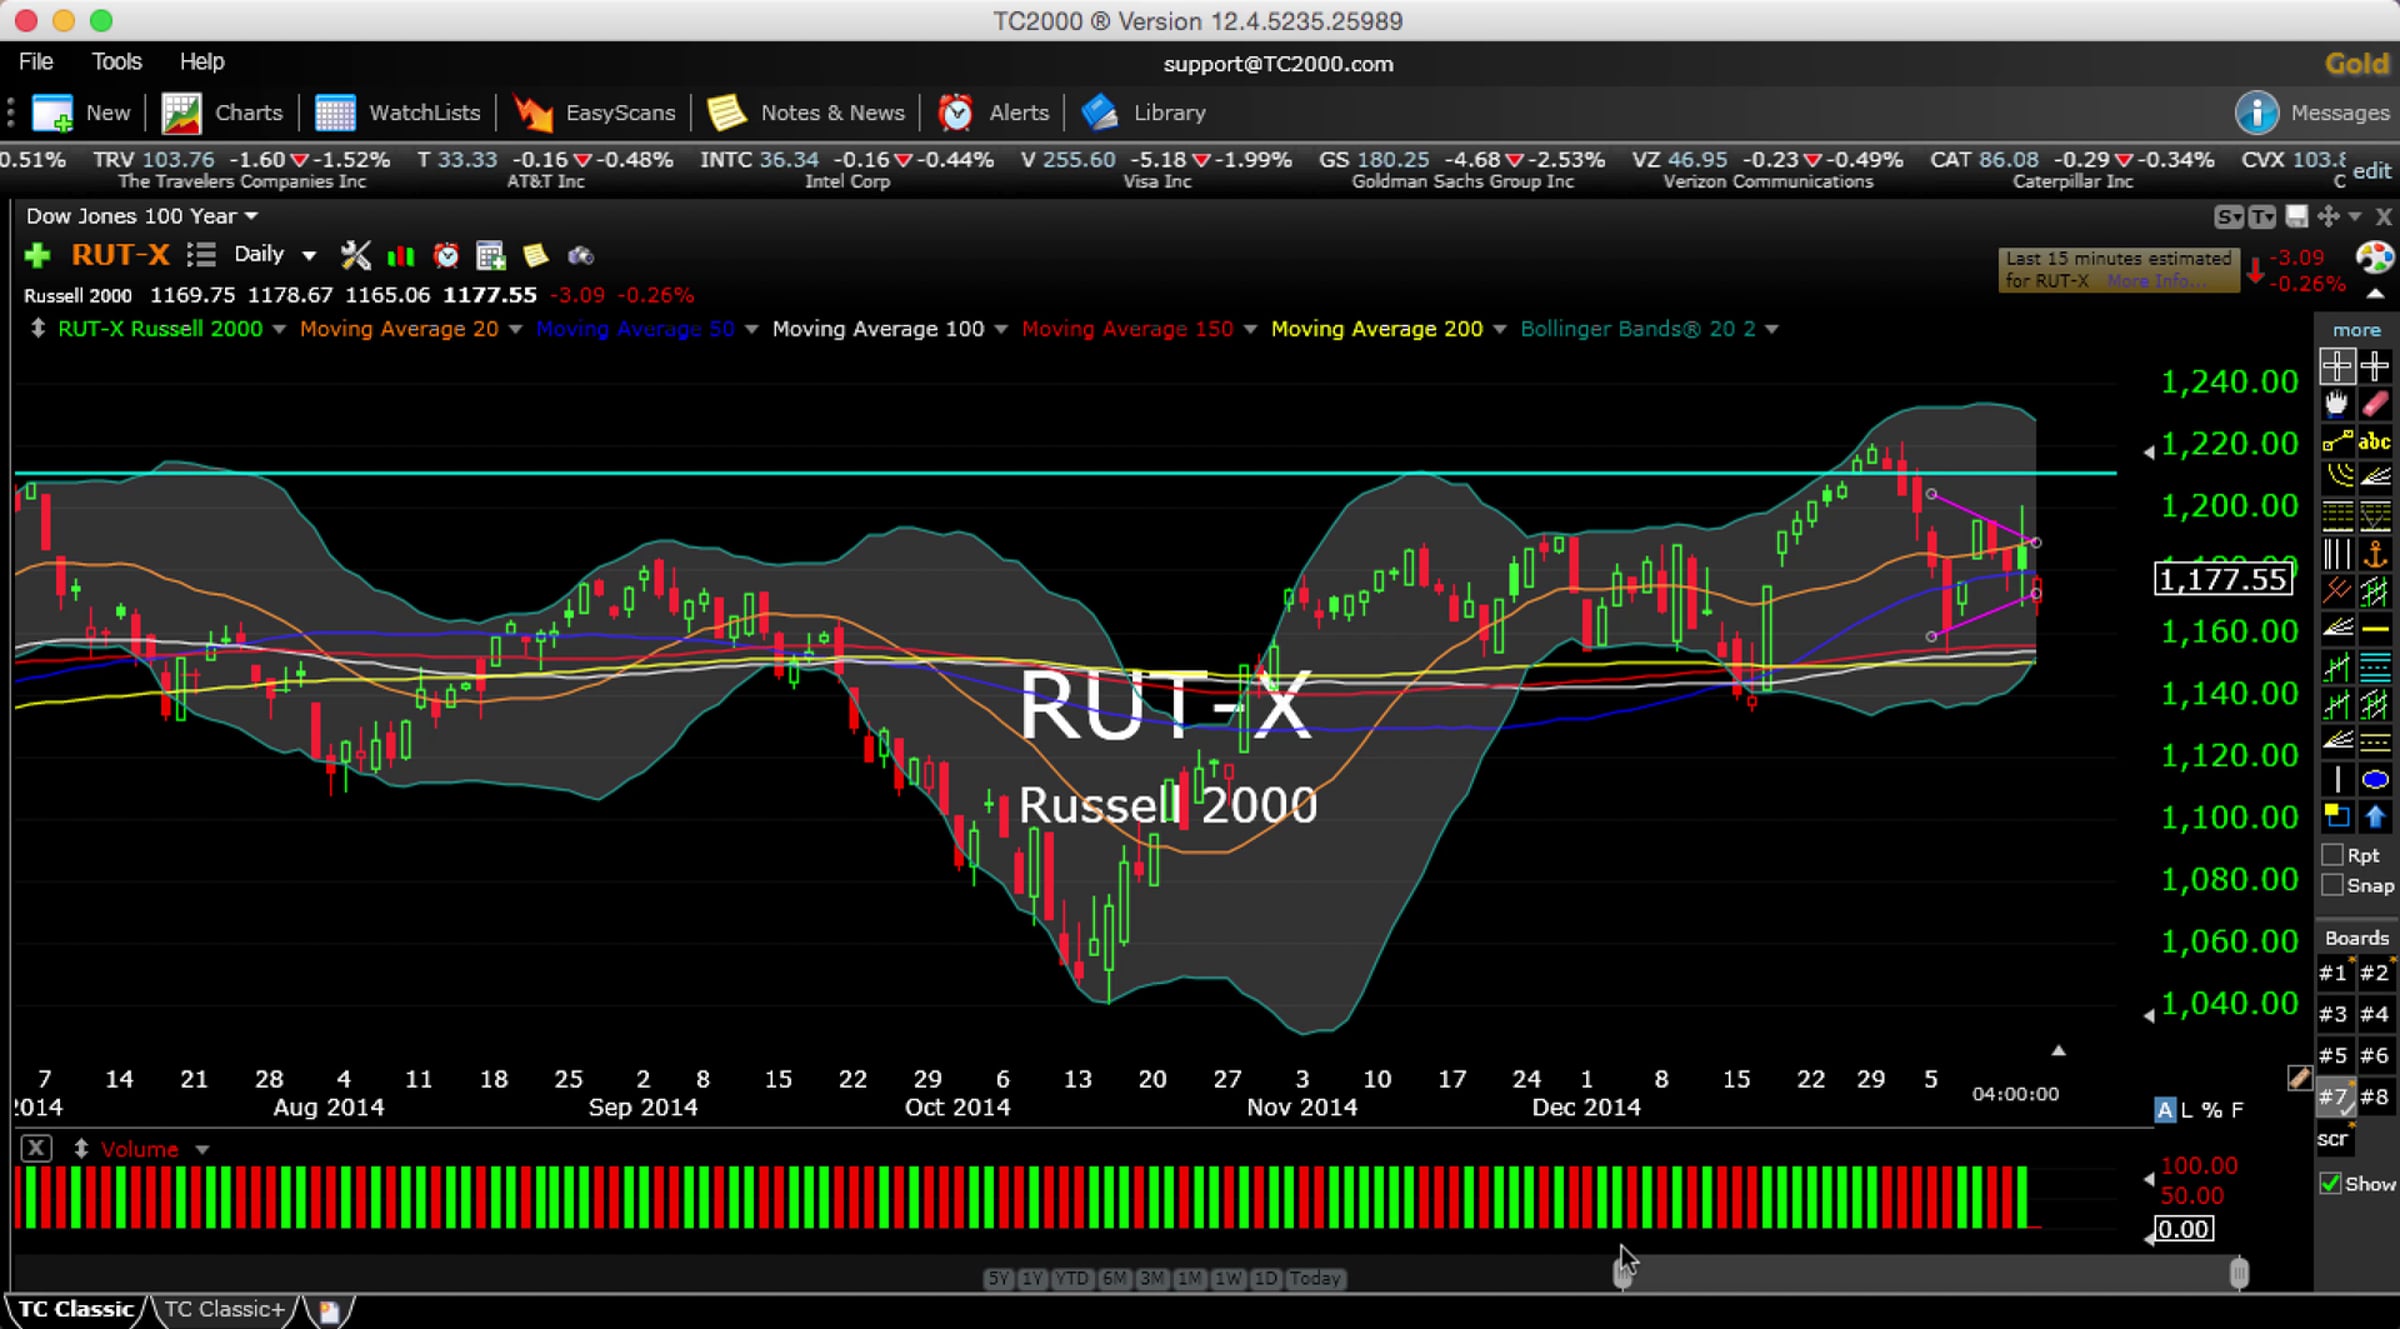Viewport: 2400px width, 1329px height.
Task: Open the Dow Jones 100 Year dropdown
Action: (x=141, y=216)
